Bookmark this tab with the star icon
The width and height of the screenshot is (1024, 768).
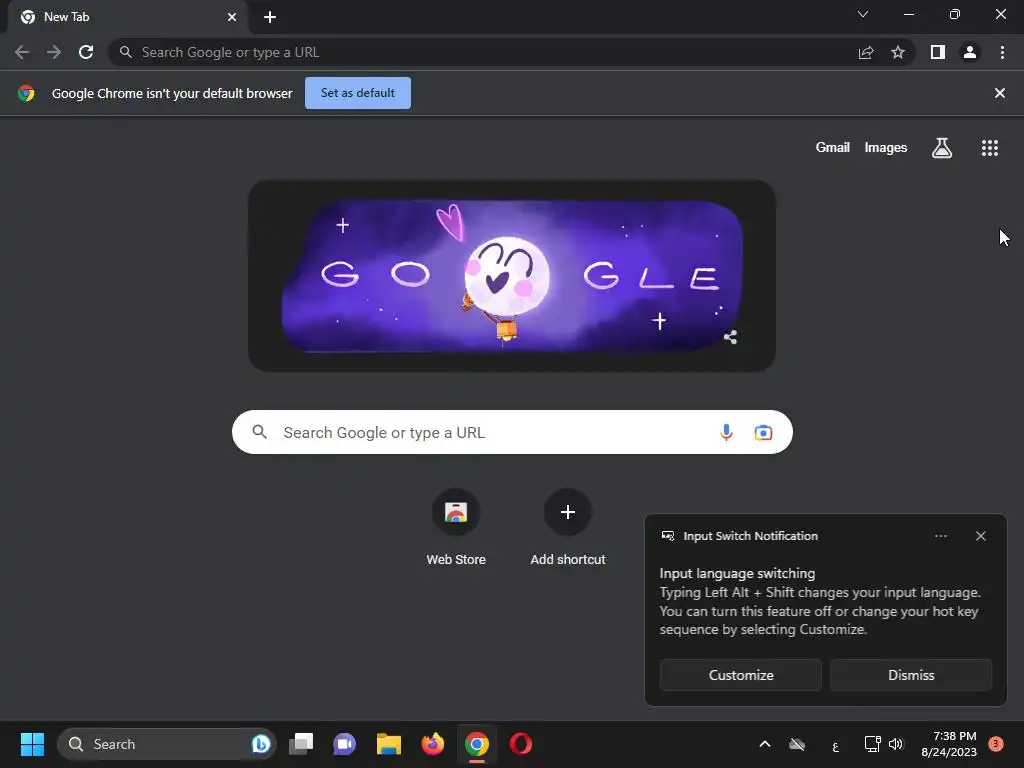click(x=898, y=52)
